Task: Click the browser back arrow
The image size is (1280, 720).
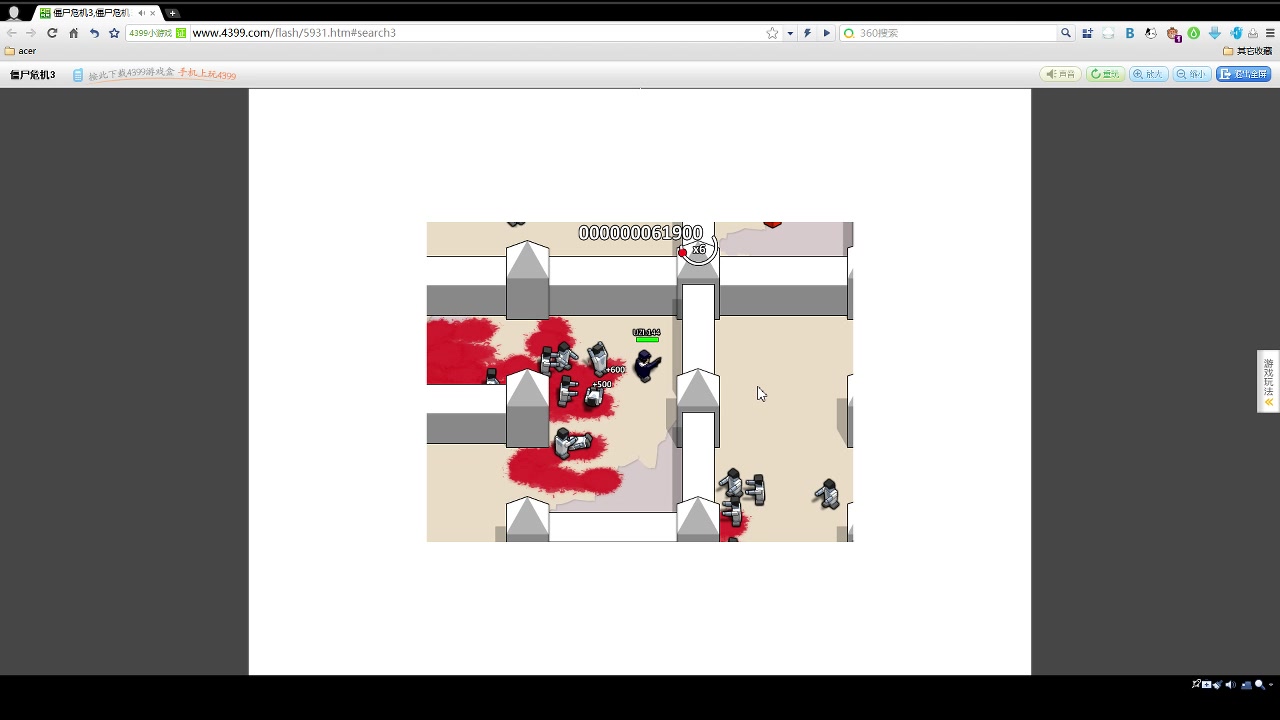Action: (12, 33)
